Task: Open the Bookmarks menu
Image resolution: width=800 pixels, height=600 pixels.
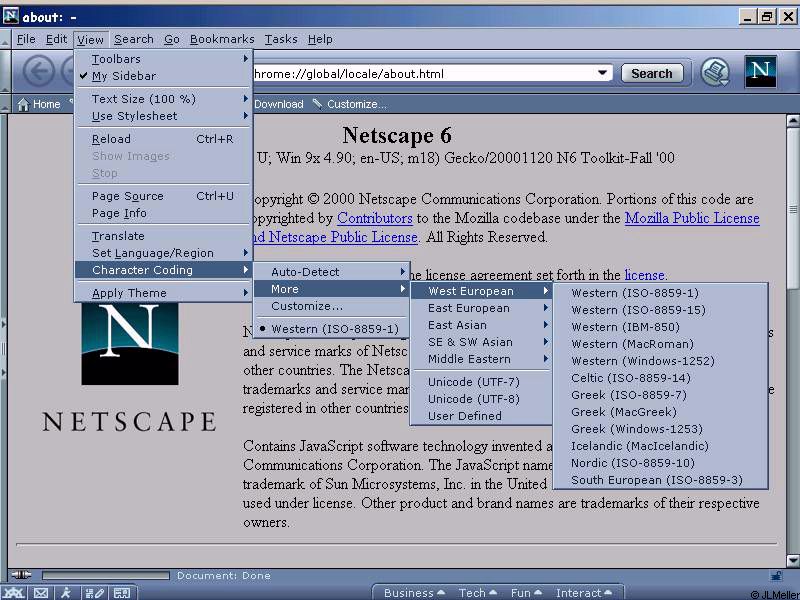Action: 222,39
